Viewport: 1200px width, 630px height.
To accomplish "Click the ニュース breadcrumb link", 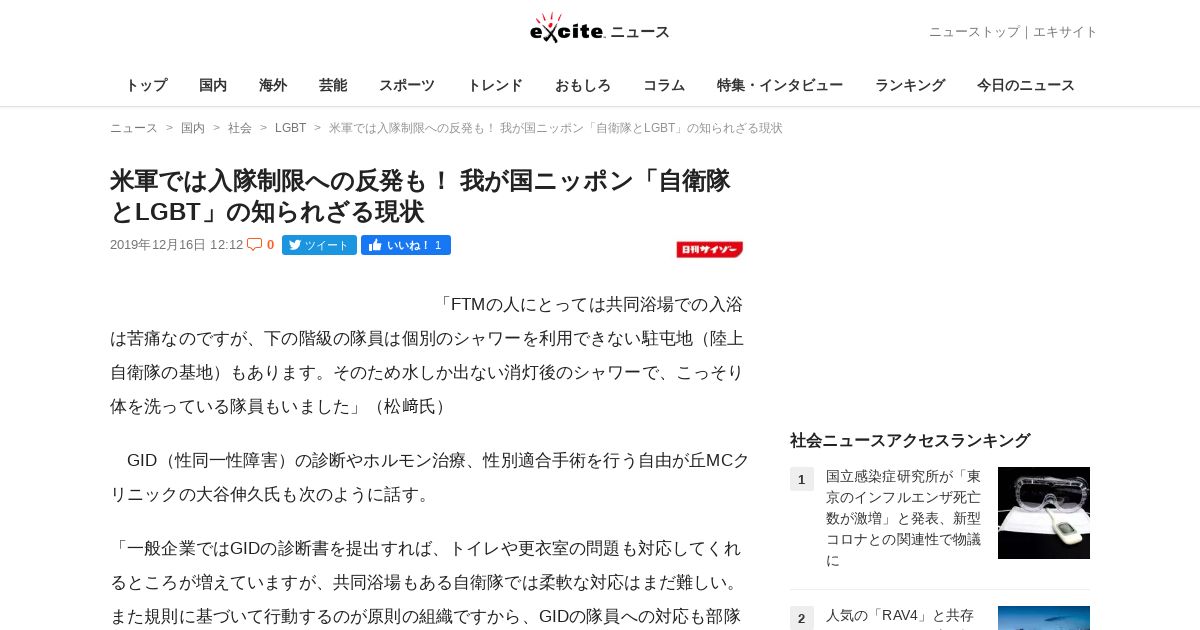I will tap(134, 128).
